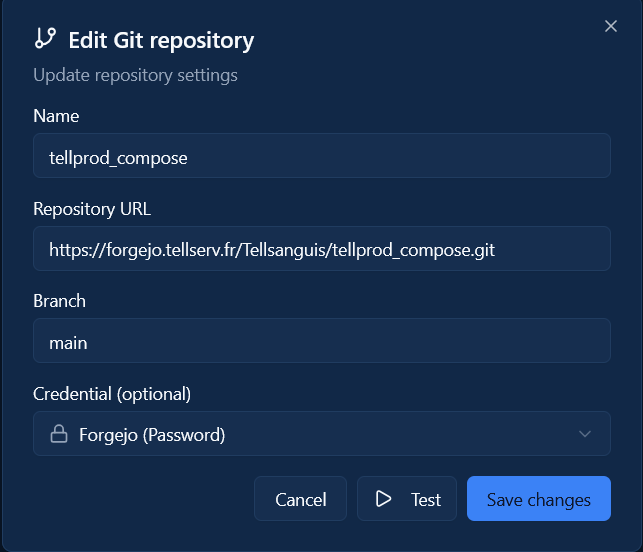
Task: Click the Update repository settings subtitle
Action: [x=135, y=75]
